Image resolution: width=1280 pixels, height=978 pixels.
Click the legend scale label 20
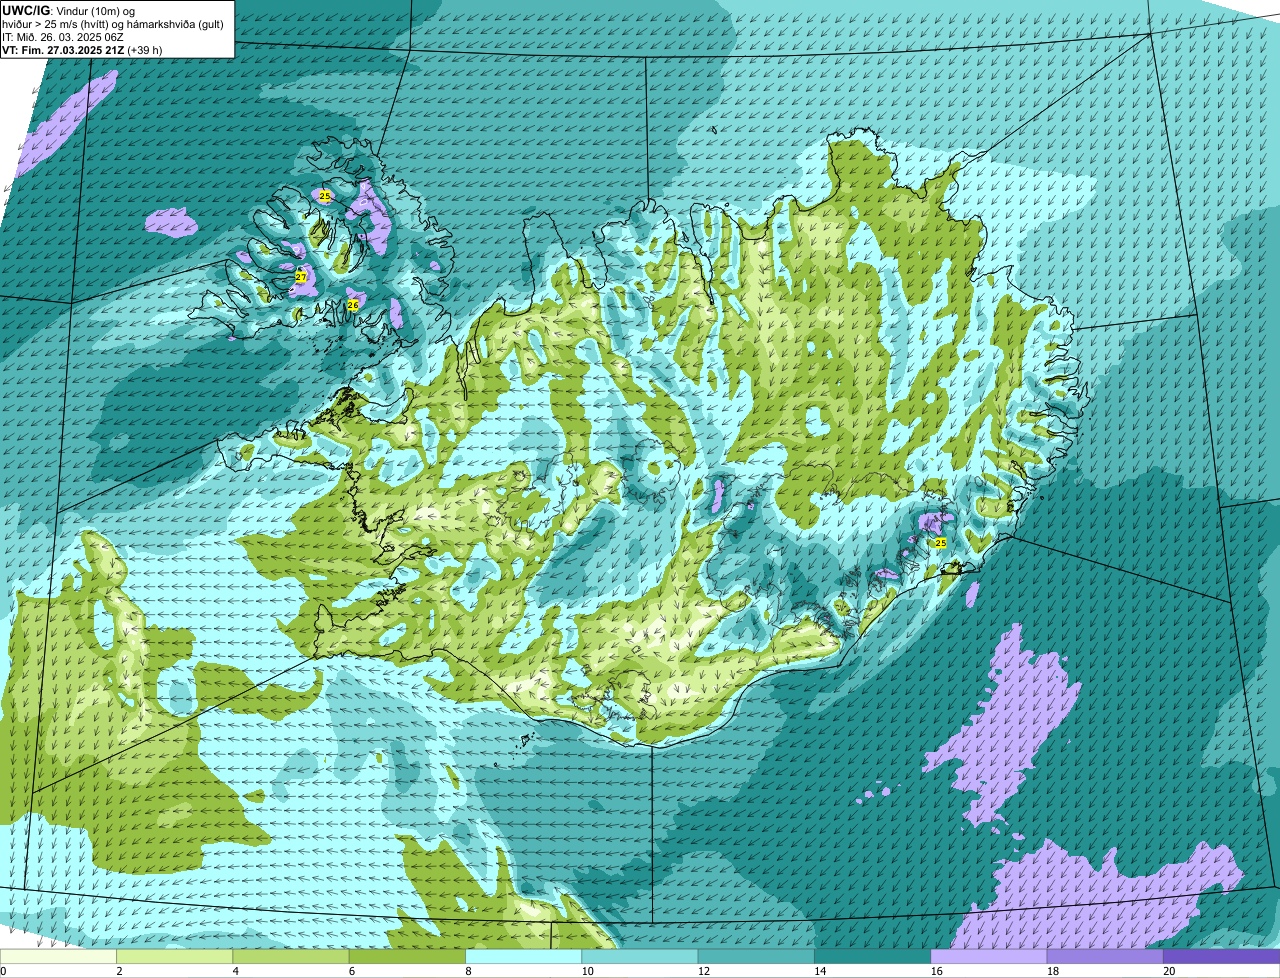[1168, 971]
